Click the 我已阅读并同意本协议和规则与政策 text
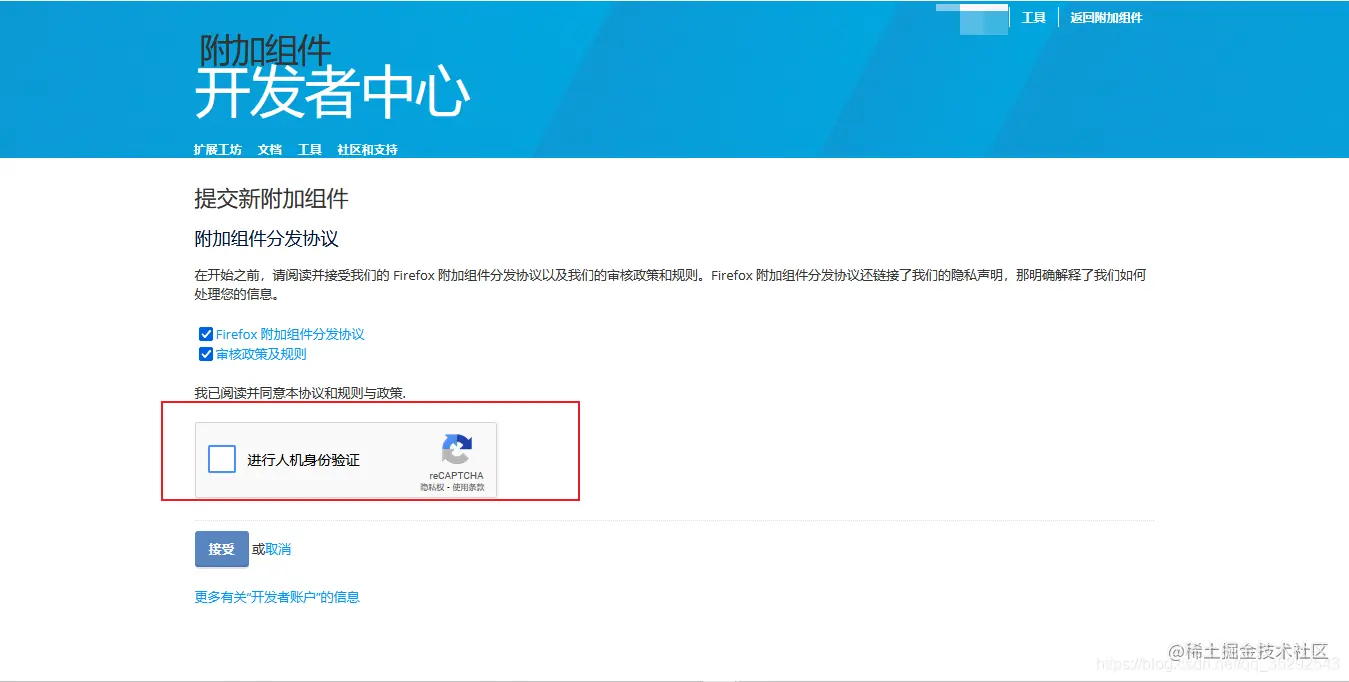This screenshot has width=1349, height=682. pos(300,394)
